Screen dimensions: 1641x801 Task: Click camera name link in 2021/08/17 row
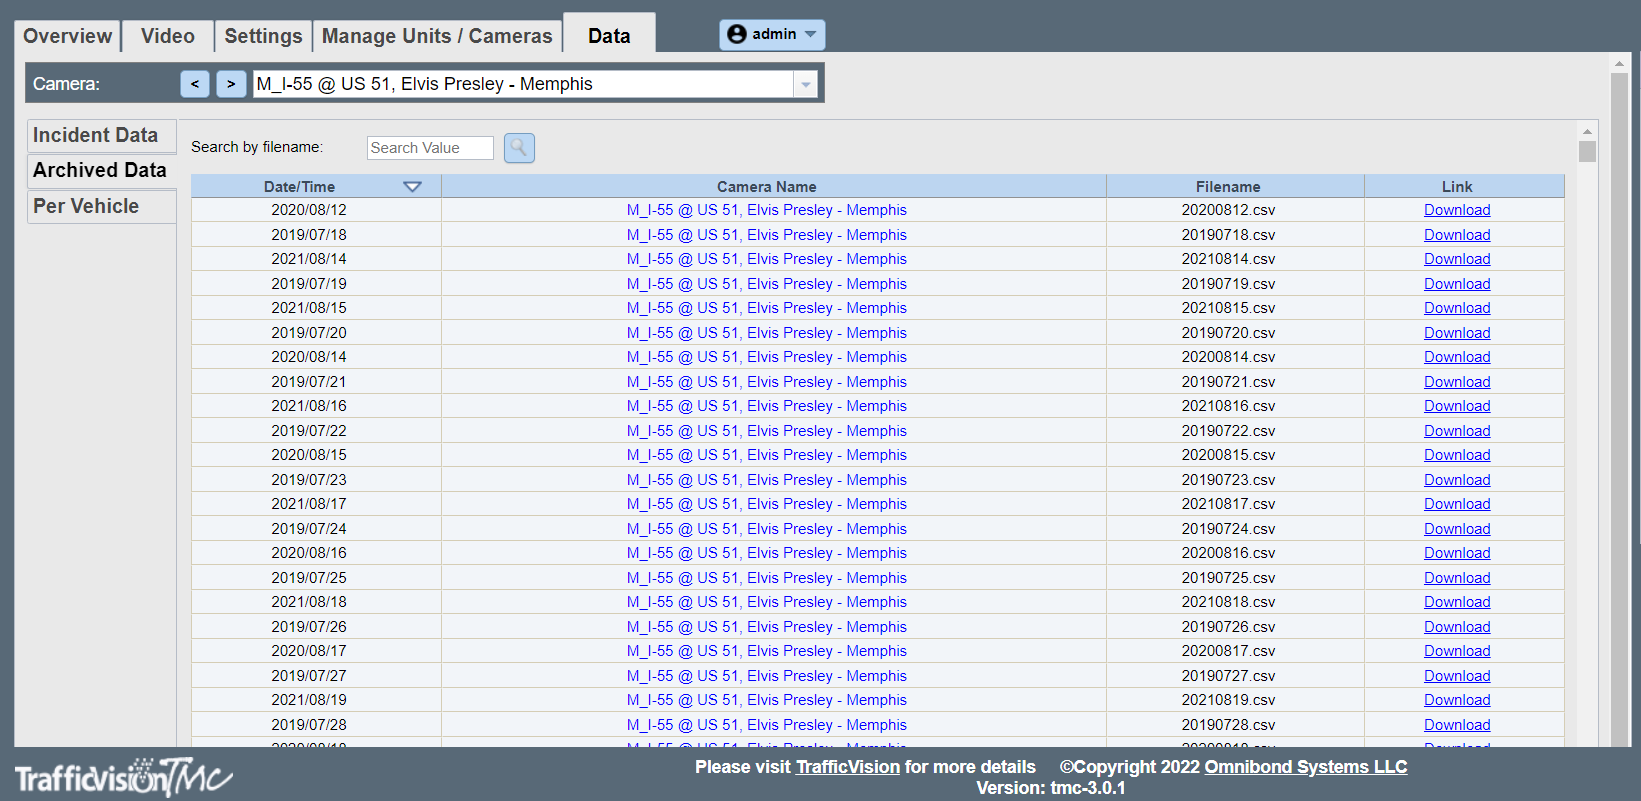pos(767,504)
